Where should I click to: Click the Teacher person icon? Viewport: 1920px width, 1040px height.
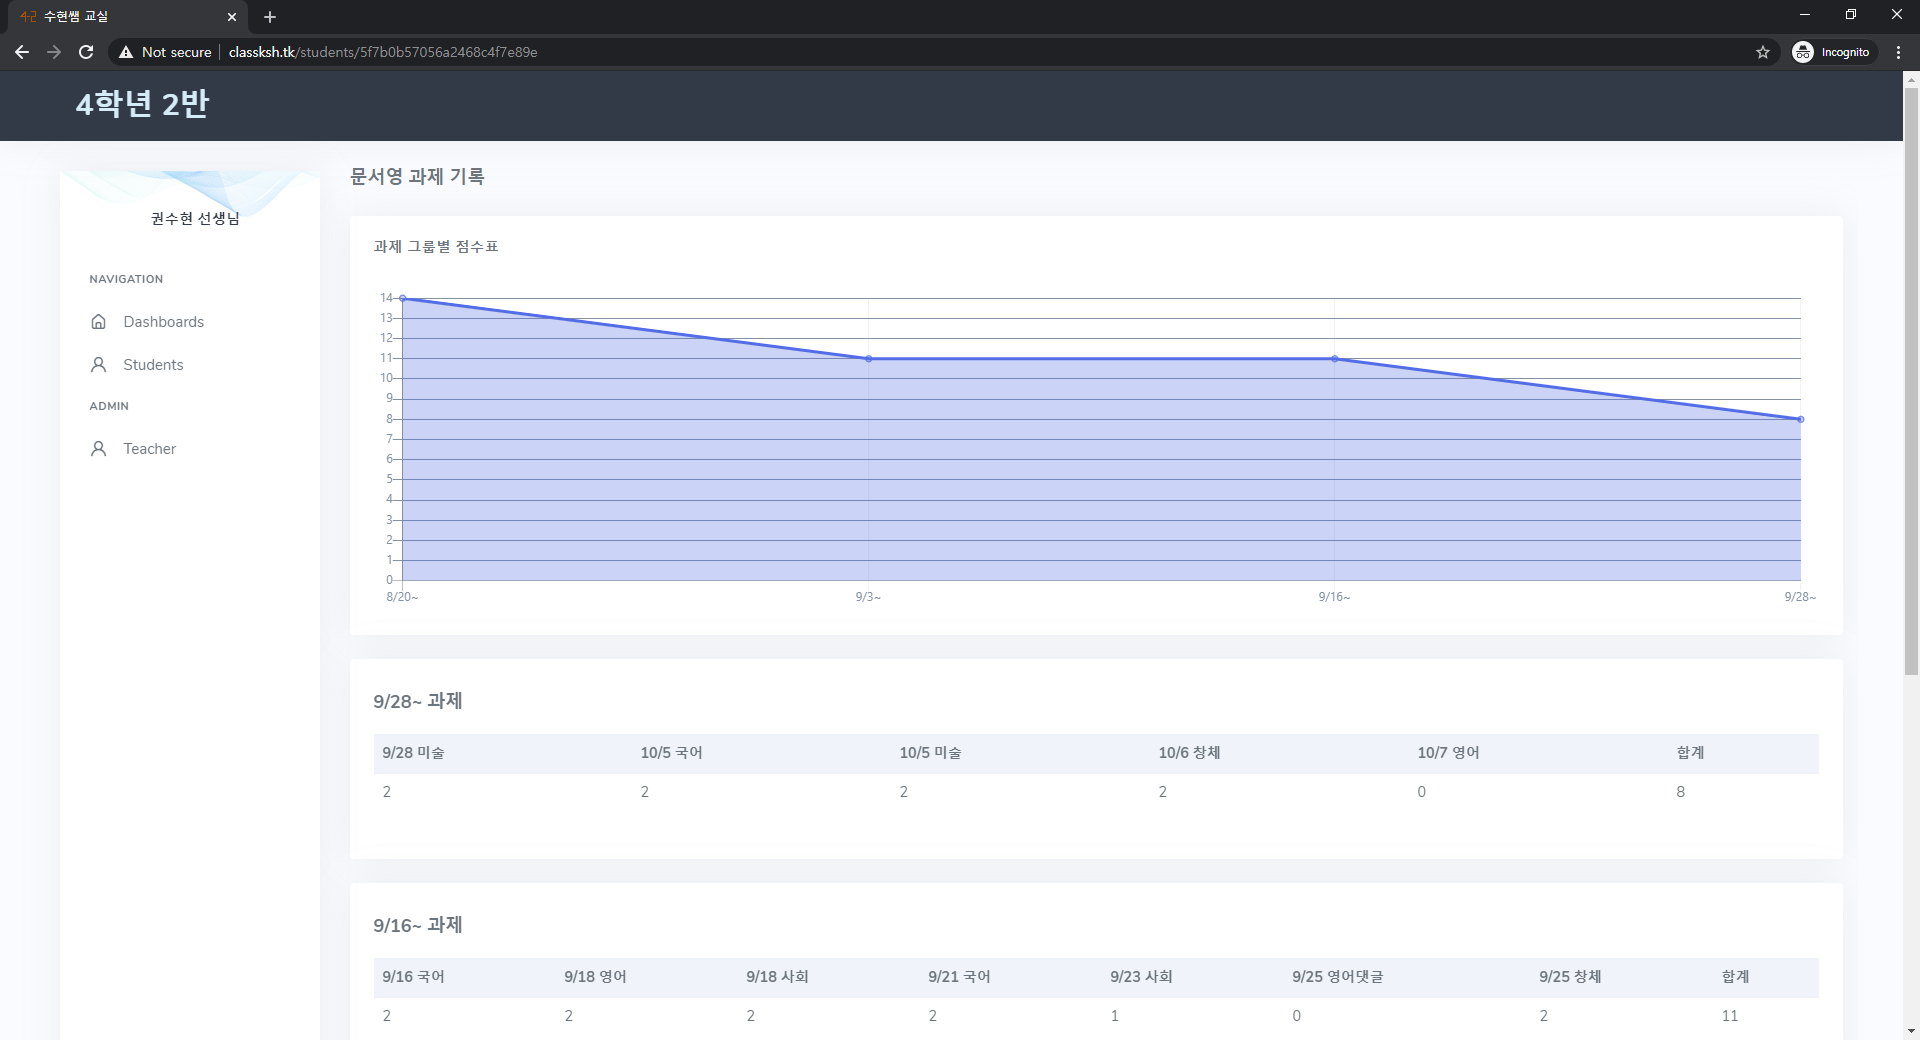(98, 449)
